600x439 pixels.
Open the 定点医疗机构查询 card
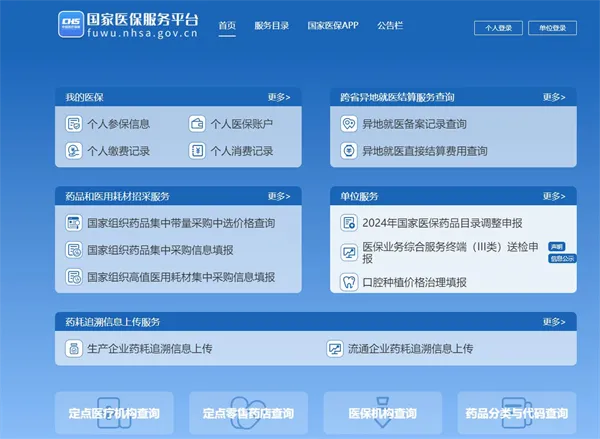(x=114, y=413)
